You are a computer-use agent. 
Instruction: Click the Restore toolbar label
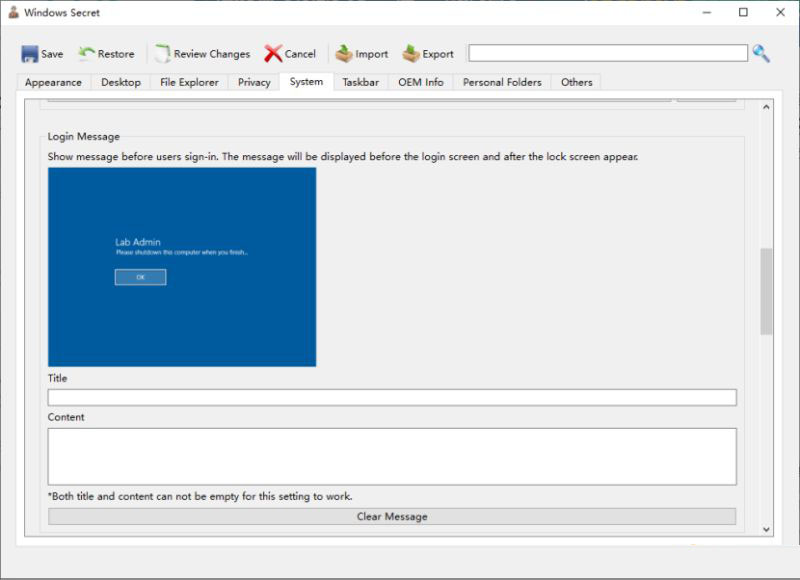click(x=116, y=54)
